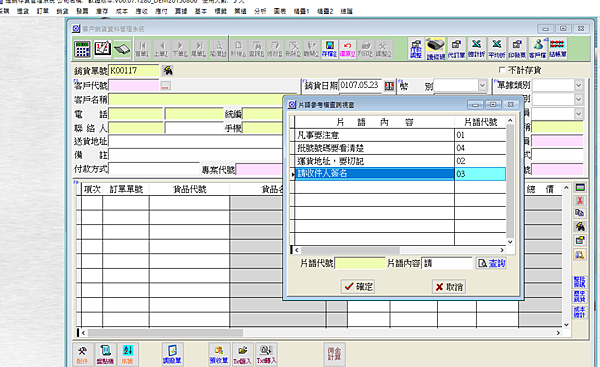Click the 佣金計算 commission button
Screen dimensions: 600x367
coord(334,354)
